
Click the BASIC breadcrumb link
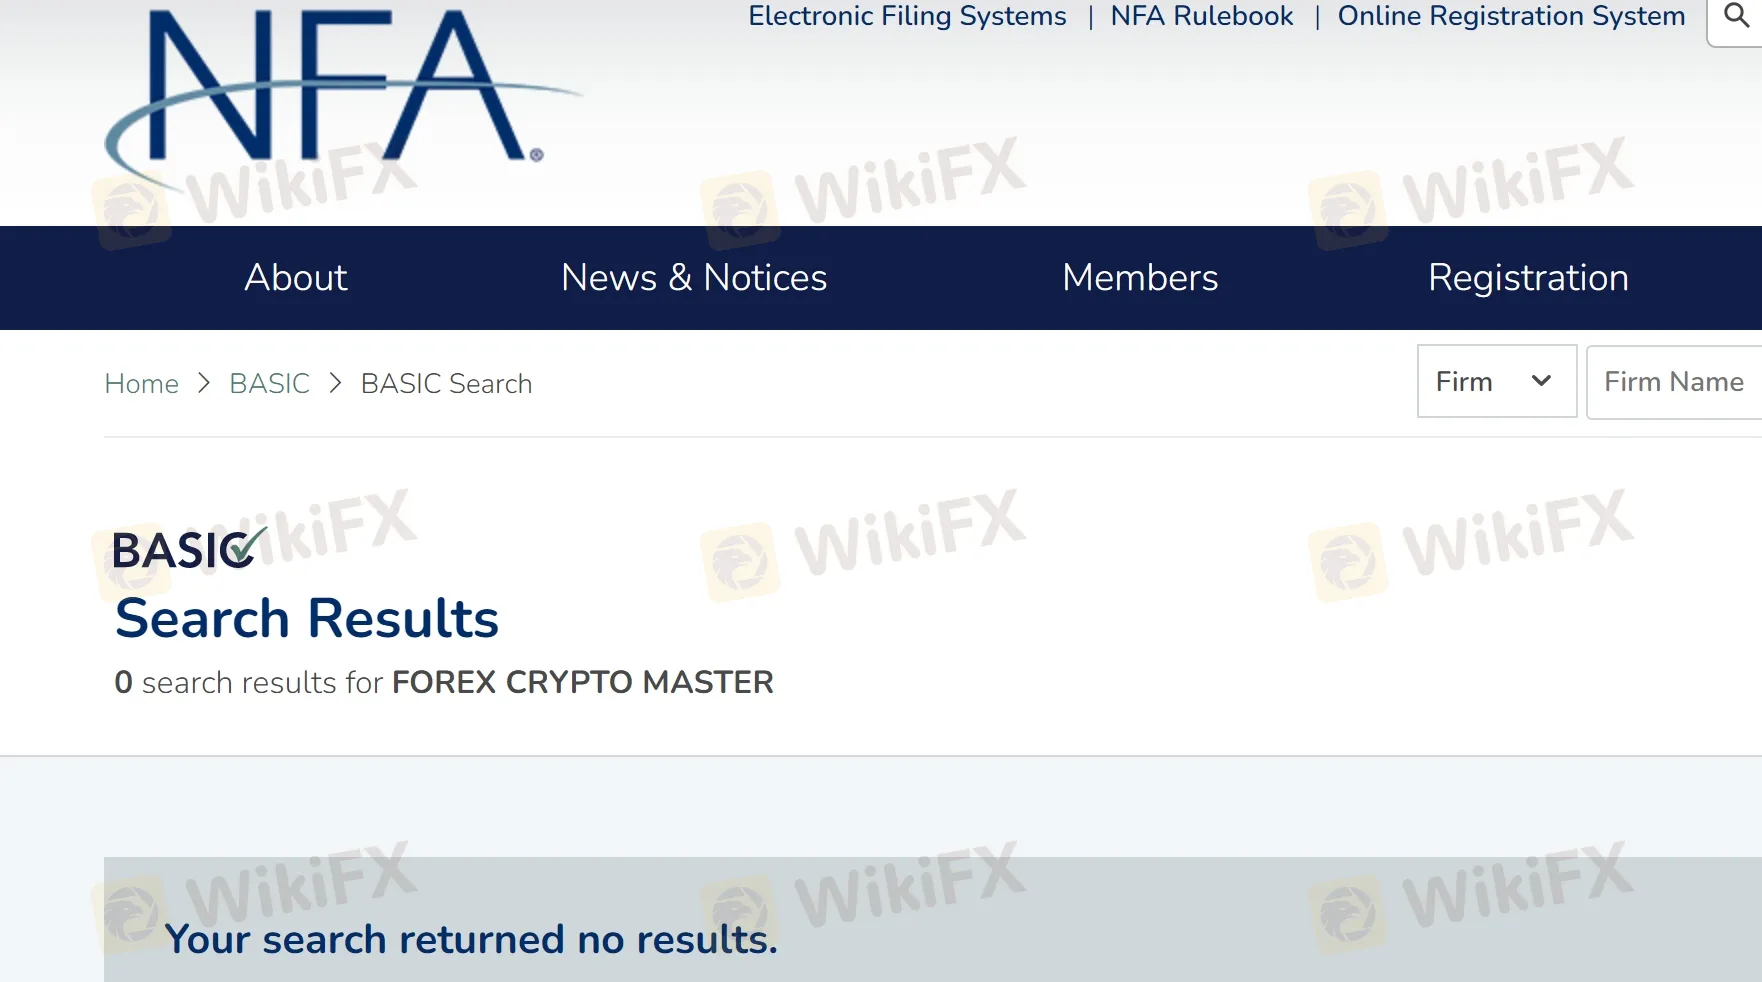269,384
